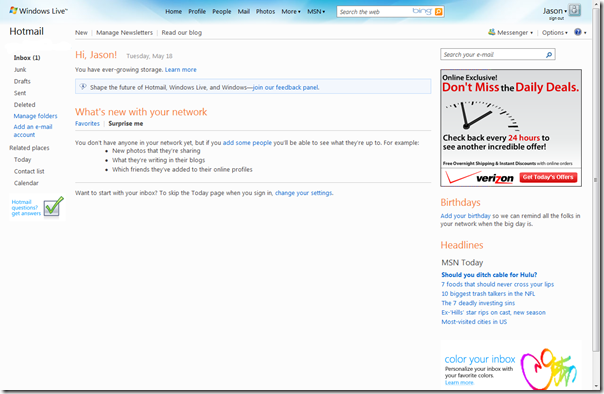The height and width of the screenshot is (394, 604).
Task: Click the Hotmail title in sidebar
Action: point(26,32)
